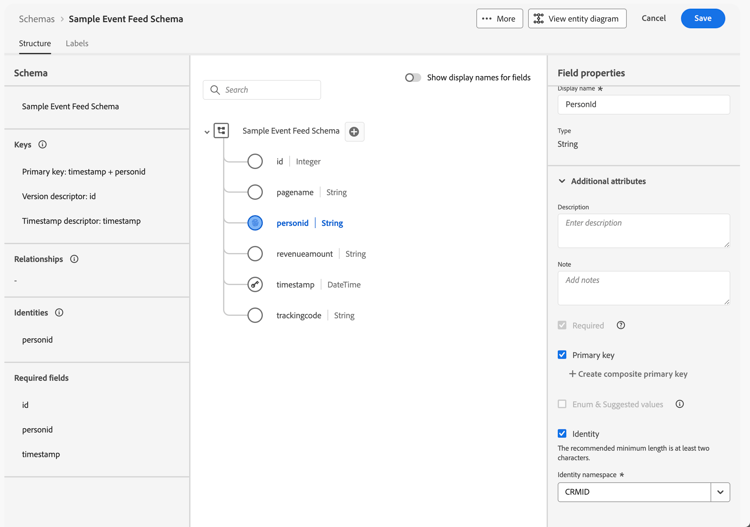Open the Identity namespace CRMID dropdown
Screen dimensions: 750x527
pos(720,492)
